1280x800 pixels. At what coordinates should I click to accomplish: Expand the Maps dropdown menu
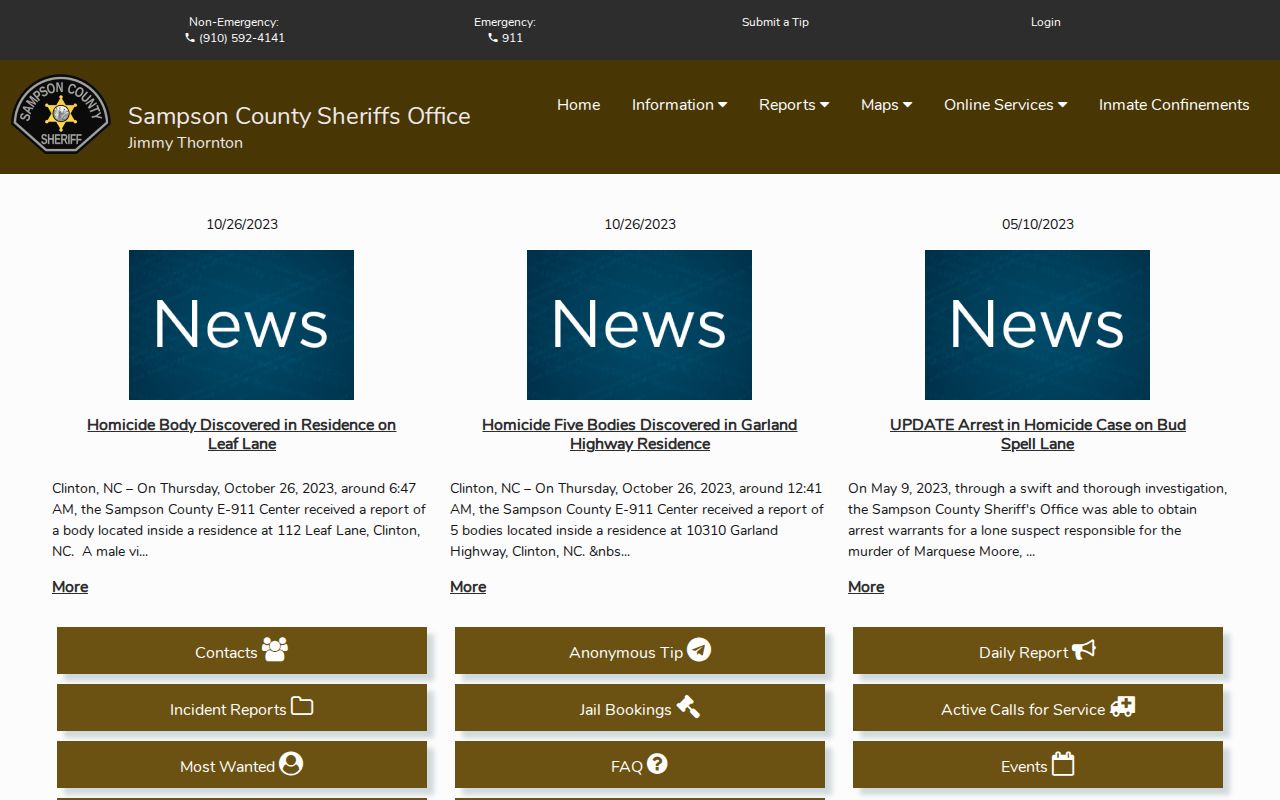[x=886, y=105]
